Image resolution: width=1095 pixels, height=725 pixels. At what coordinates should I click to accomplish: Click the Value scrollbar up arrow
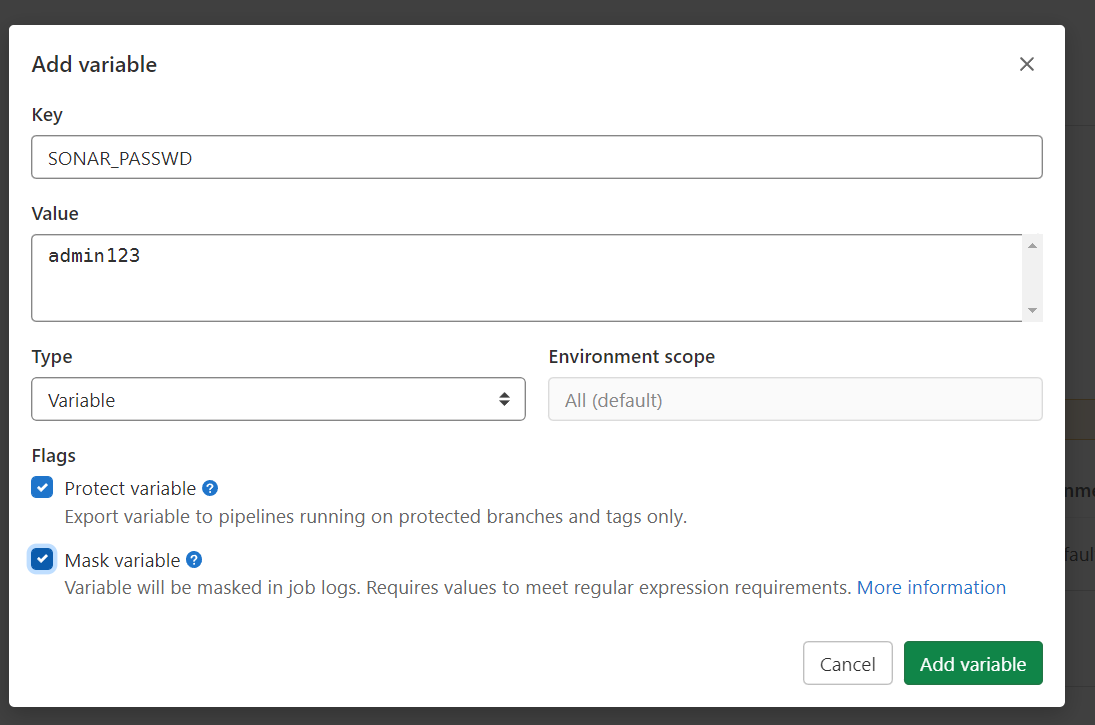coord(1032,246)
